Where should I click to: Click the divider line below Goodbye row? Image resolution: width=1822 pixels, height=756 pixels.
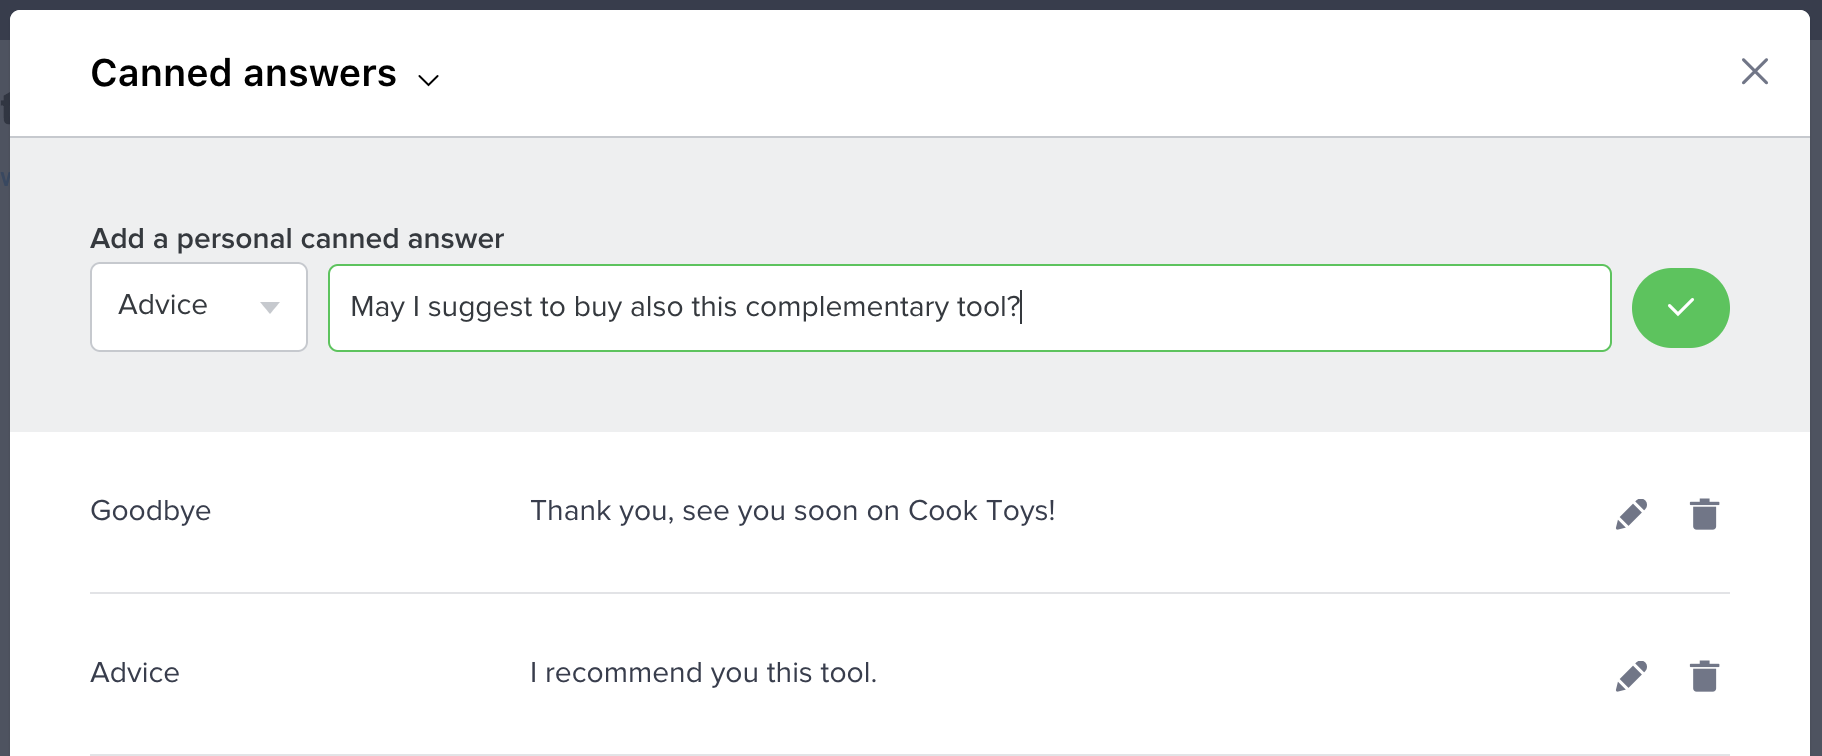900,593
